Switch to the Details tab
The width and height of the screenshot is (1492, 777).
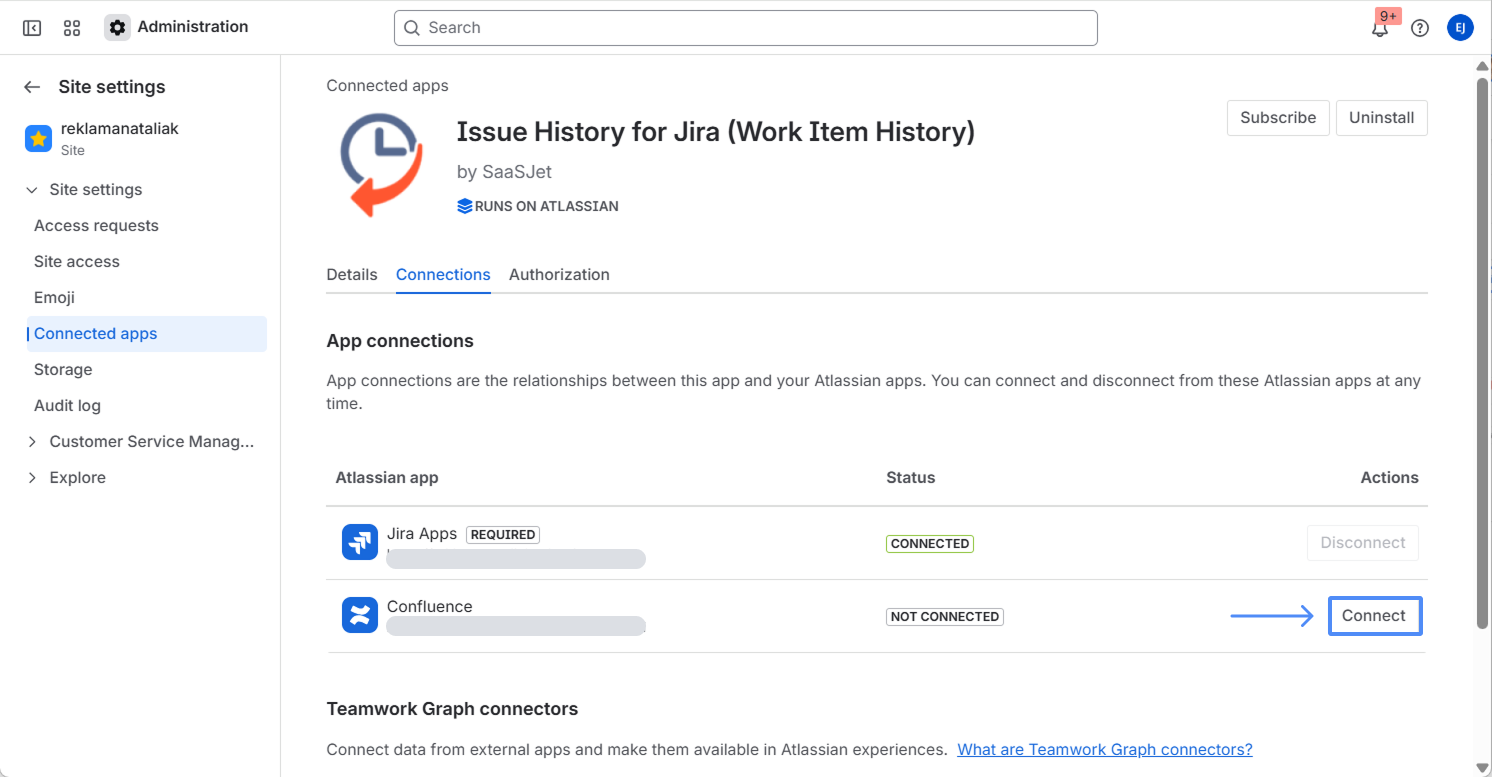(352, 275)
